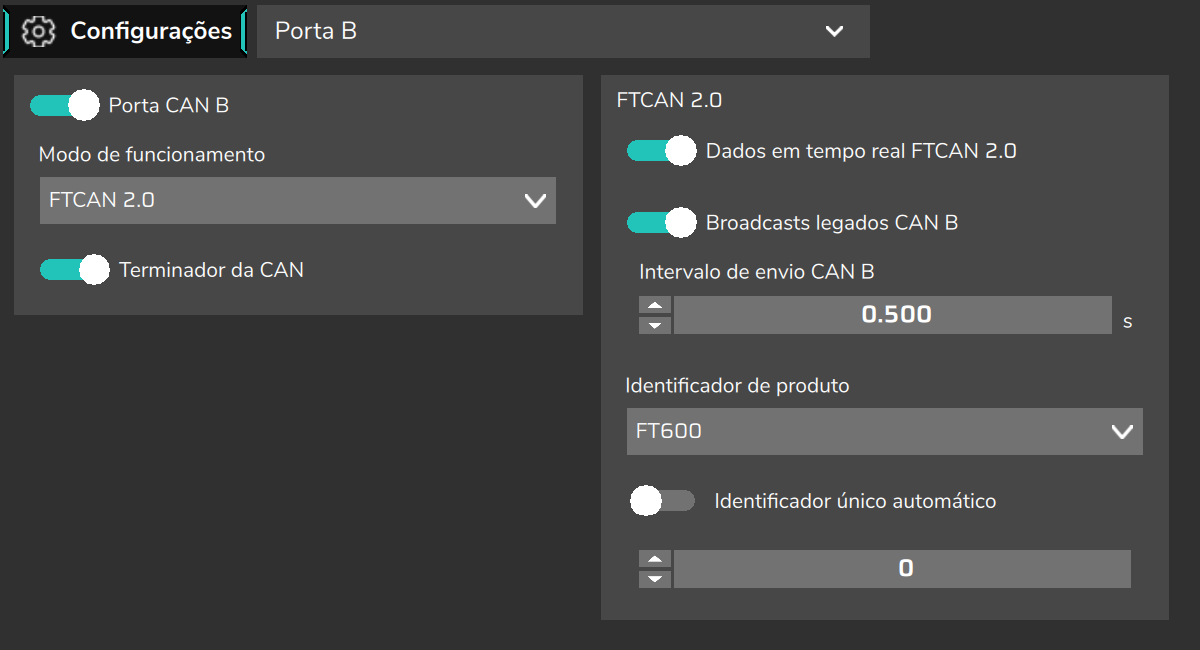Click the Modo de funcionamento label
This screenshot has width=1200, height=650.
[152, 154]
